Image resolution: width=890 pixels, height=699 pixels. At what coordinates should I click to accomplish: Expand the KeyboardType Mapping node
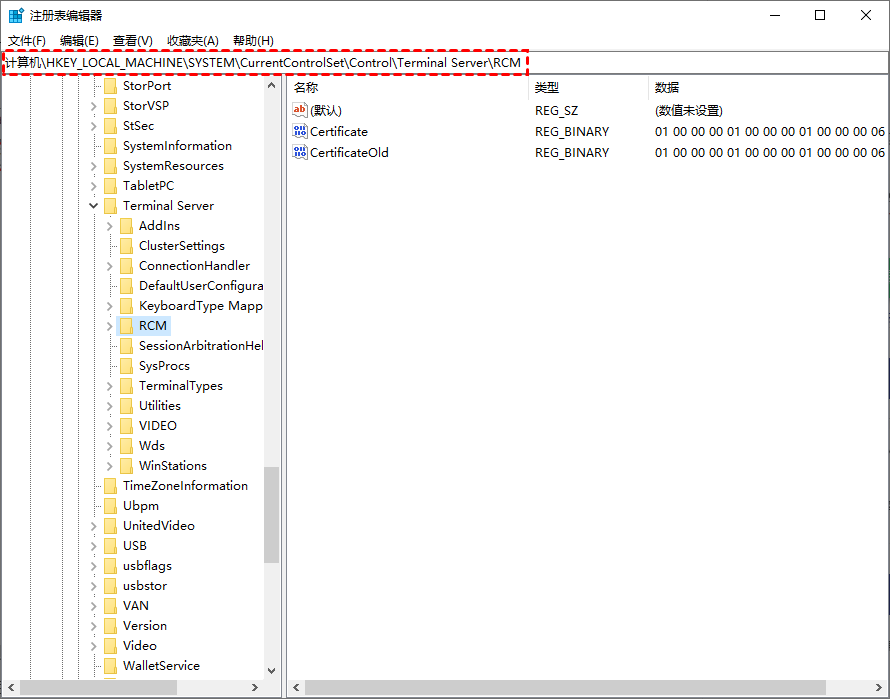[110, 306]
